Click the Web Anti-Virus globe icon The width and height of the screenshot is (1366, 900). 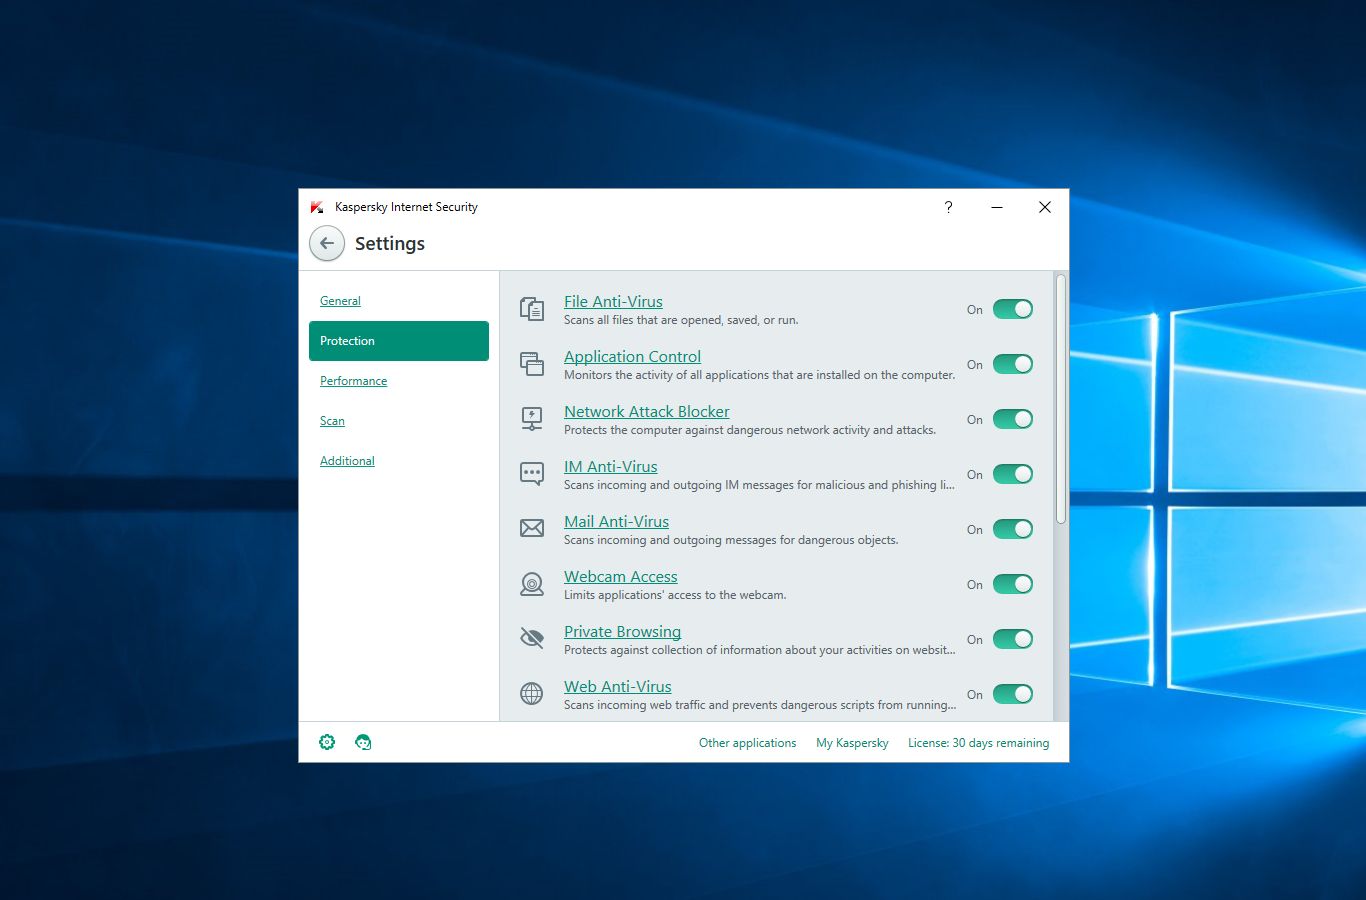[x=532, y=693]
